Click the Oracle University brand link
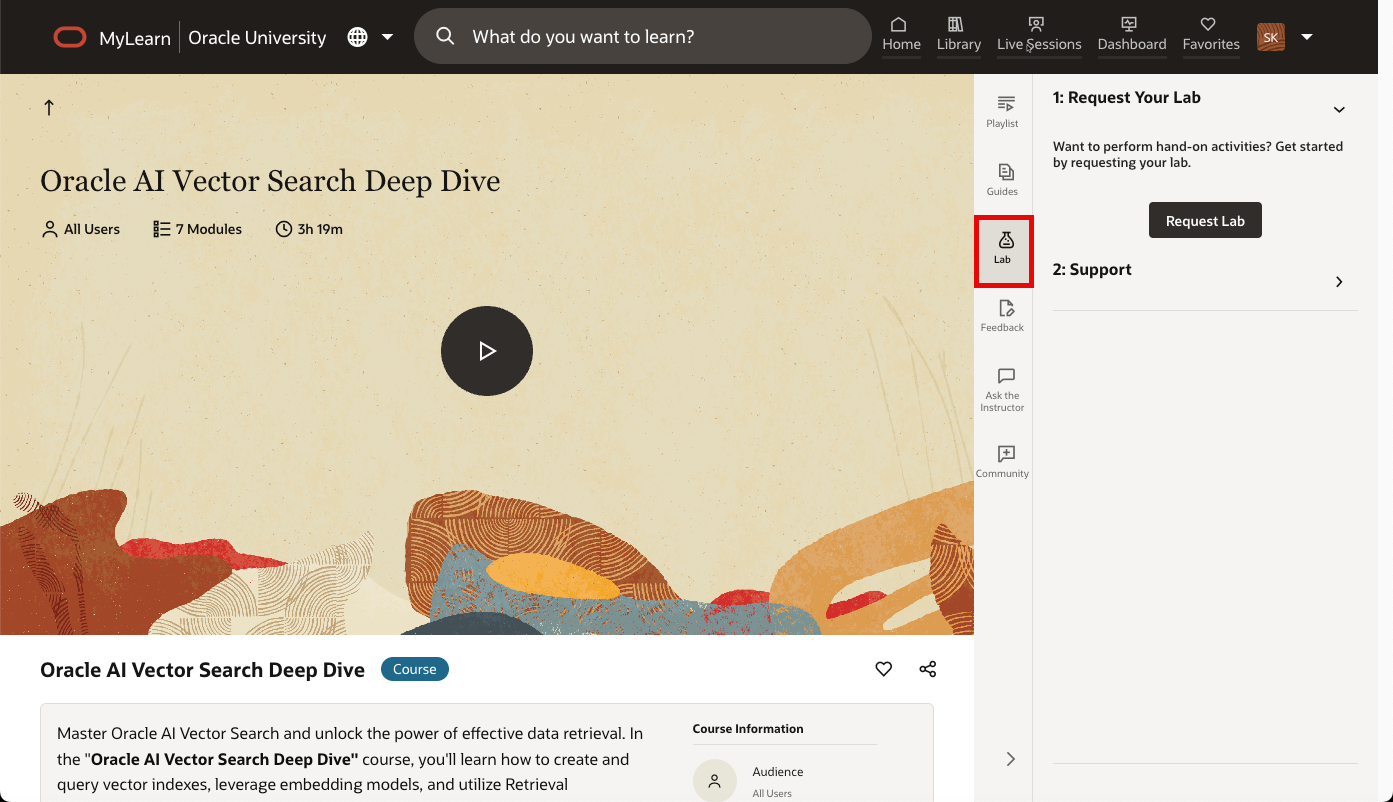Screen dimensions: 1393x802 pyautogui.click(x=257, y=38)
